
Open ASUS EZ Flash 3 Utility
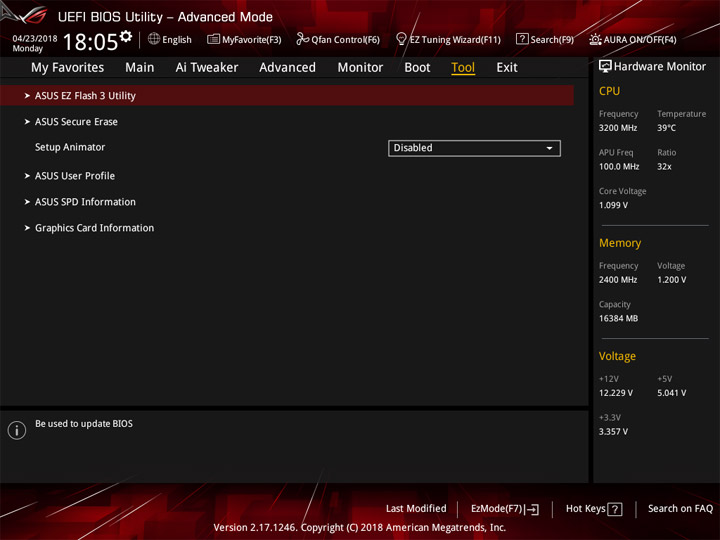287,96
